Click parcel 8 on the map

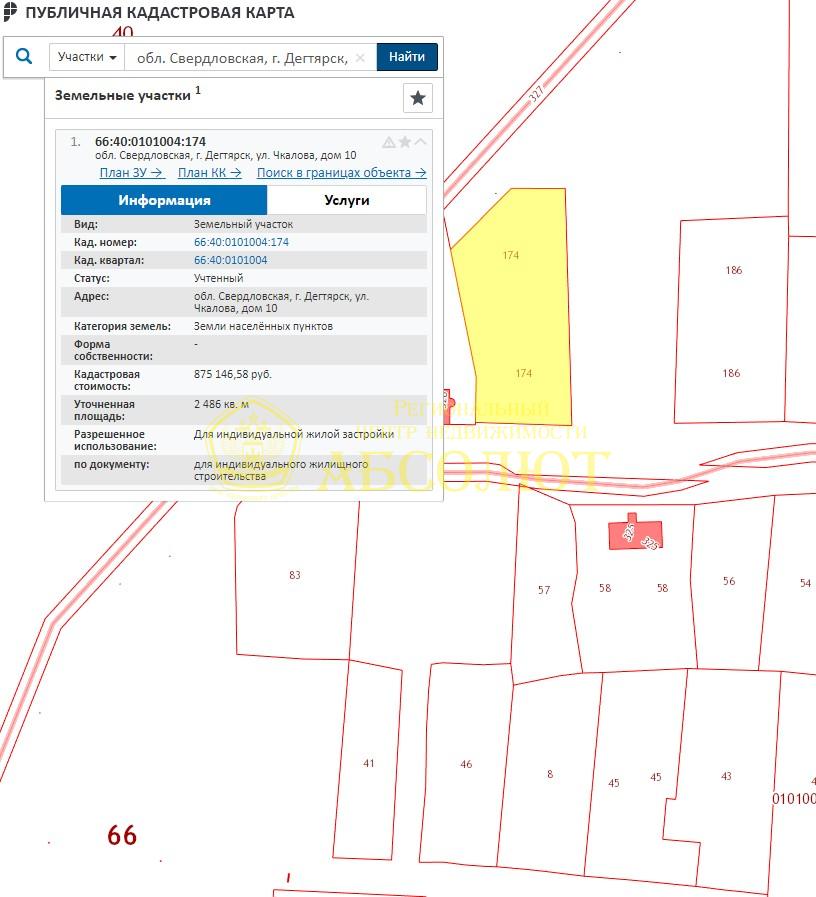(x=549, y=775)
